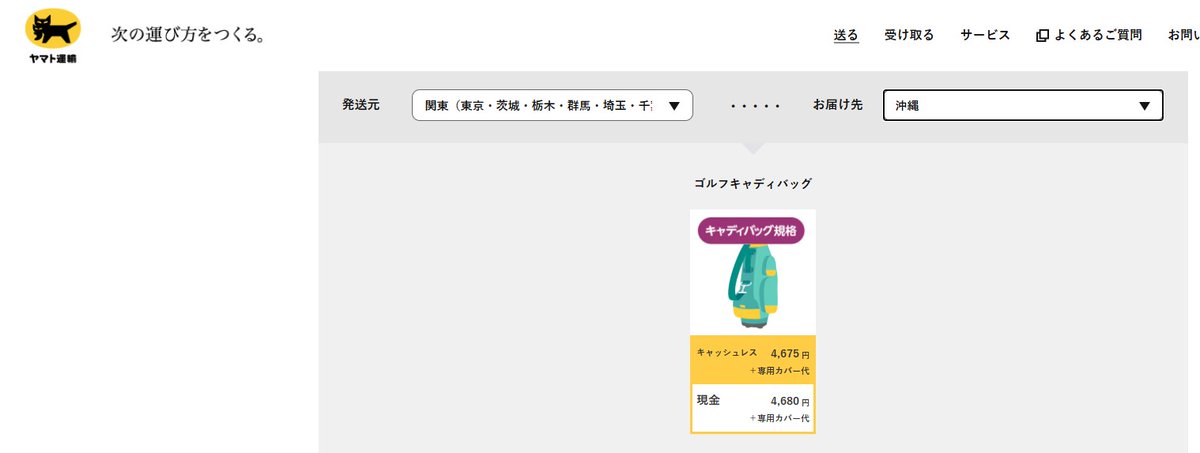1200x453 pixels.
Task: Click the ゴルフキャディバッグ heading
Action: tap(753, 184)
